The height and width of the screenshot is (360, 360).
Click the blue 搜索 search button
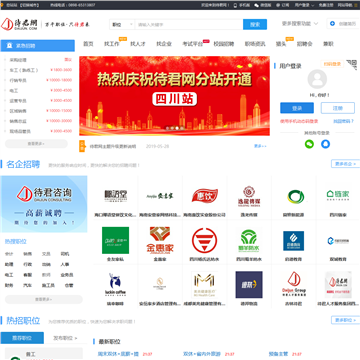[x=255, y=24]
